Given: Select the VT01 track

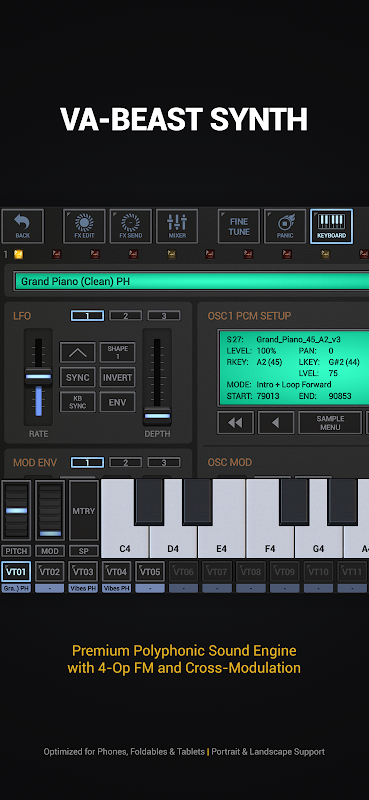Looking at the screenshot, I should coord(16,571).
